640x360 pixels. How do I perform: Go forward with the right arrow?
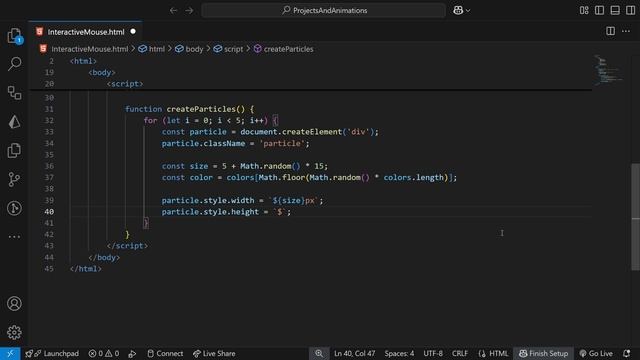point(189,10)
